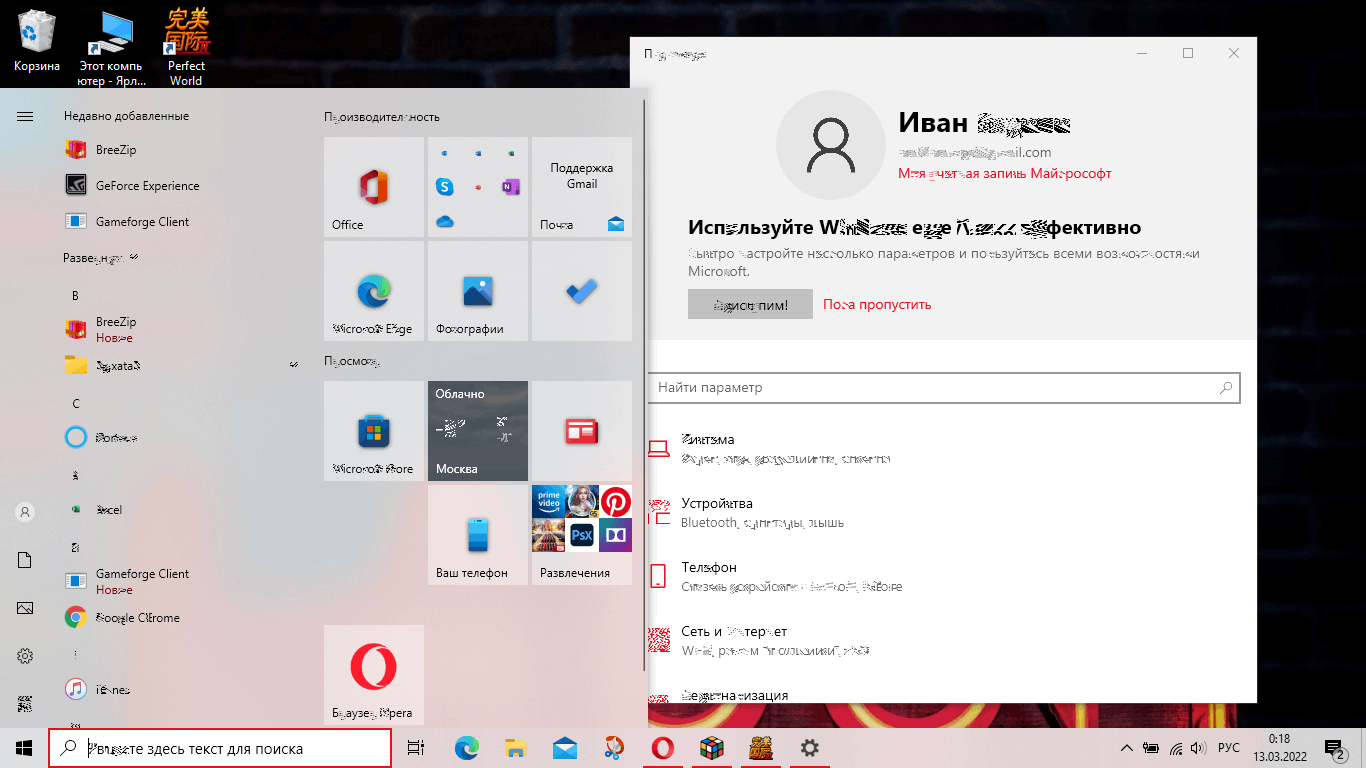Image resolution: width=1366 pixels, height=768 pixels.
Task: Open the Корзина recycle bin desktop icon
Action: [37, 40]
